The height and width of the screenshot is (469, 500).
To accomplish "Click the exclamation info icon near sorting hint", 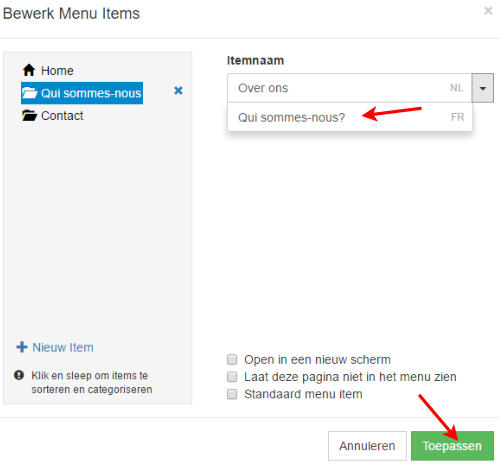I will pos(19,375).
